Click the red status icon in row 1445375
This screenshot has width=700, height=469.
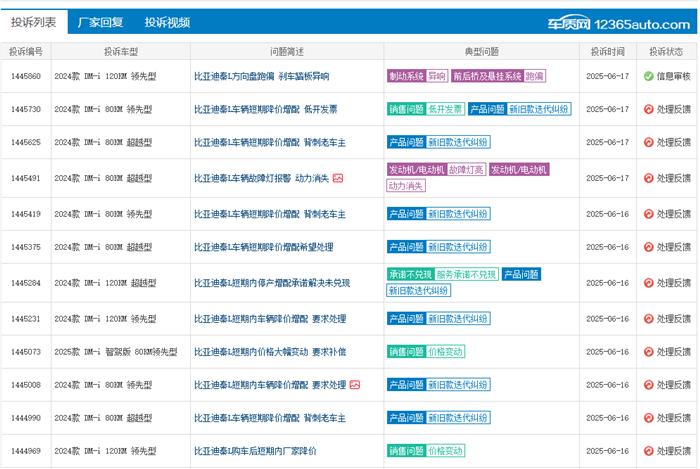[649, 247]
